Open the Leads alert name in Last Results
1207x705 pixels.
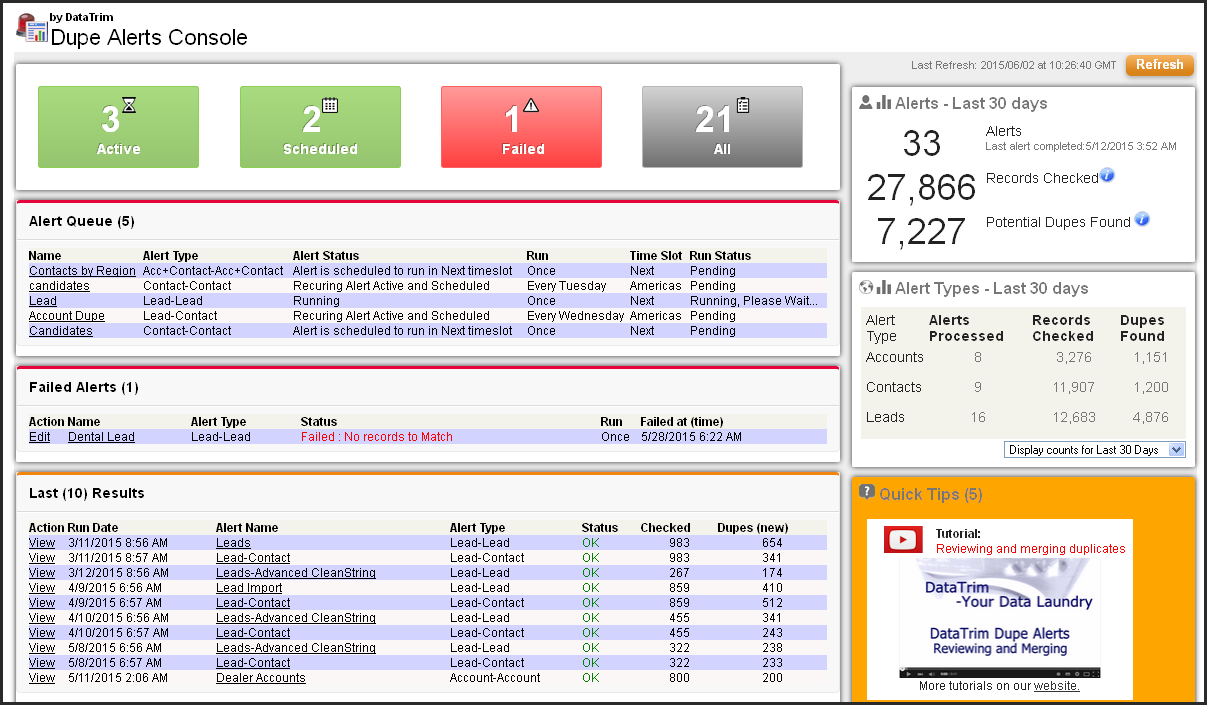[x=233, y=543]
